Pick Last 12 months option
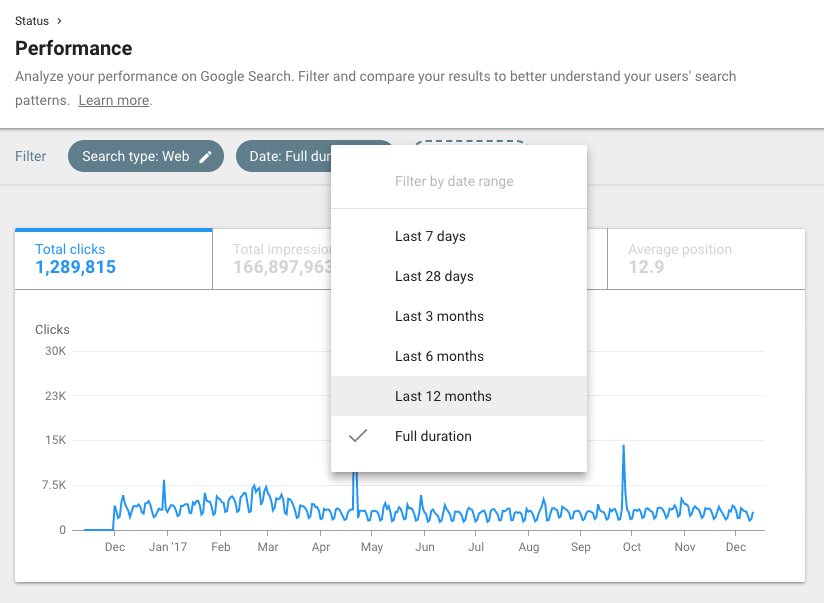The height and width of the screenshot is (603, 824). [x=459, y=396]
